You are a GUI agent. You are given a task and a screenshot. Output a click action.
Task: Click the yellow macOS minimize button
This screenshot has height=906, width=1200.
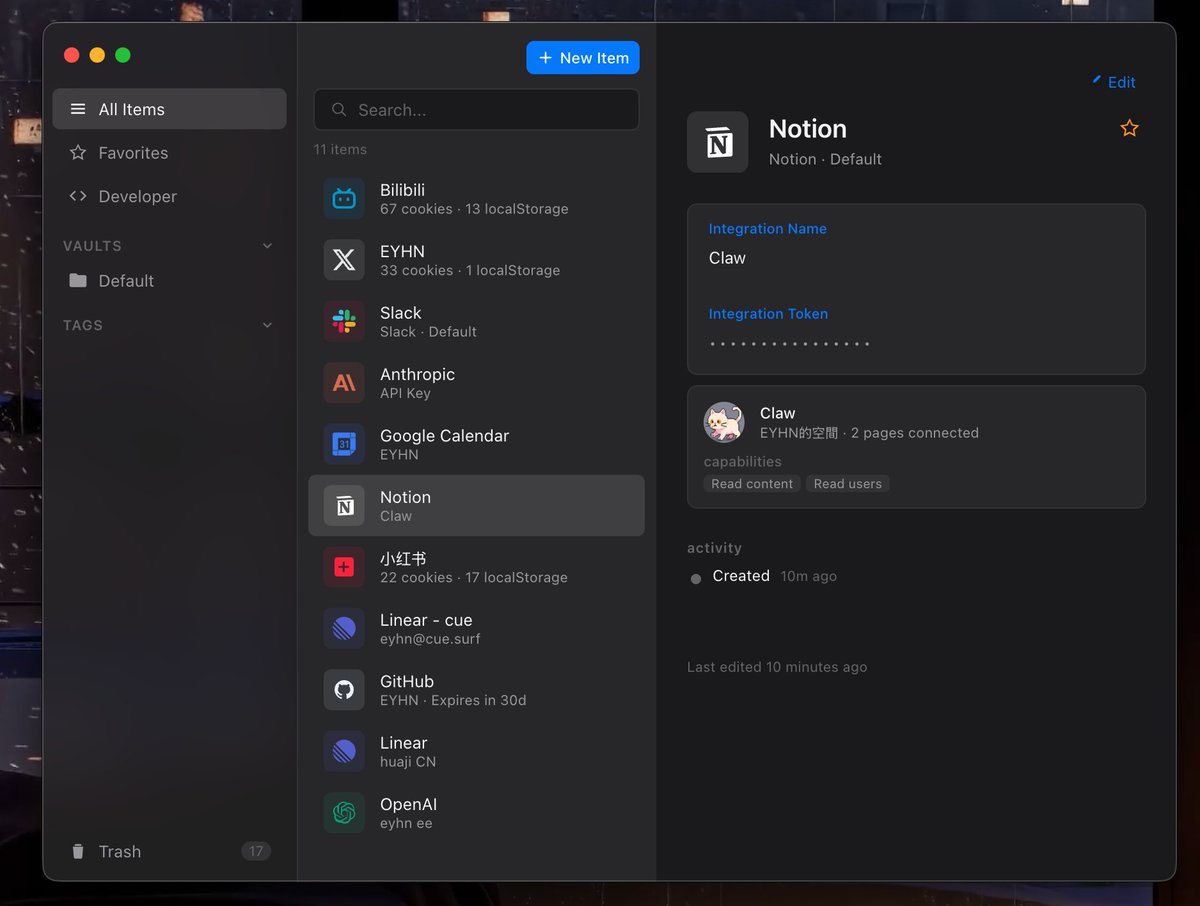pos(97,55)
